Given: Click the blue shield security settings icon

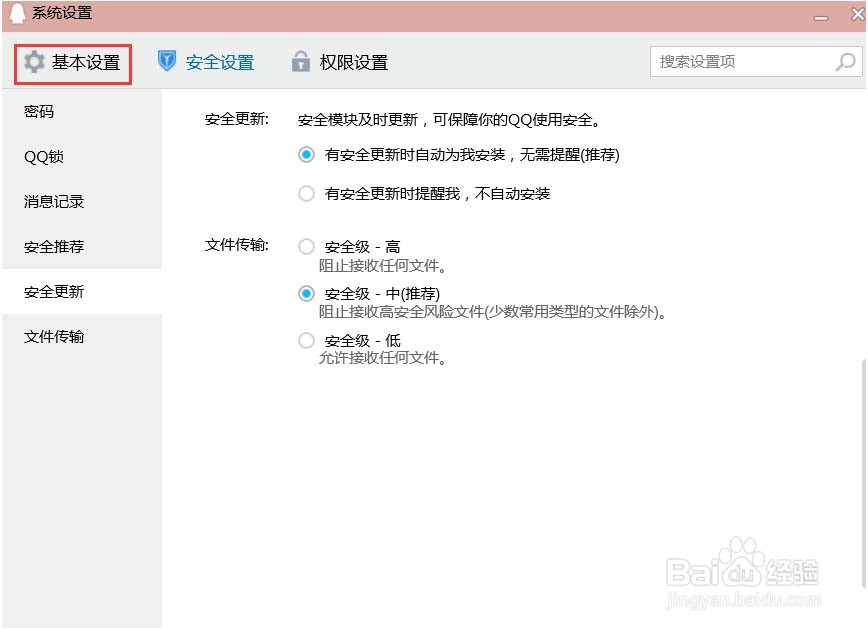Looking at the screenshot, I should pyautogui.click(x=167, y=61).
